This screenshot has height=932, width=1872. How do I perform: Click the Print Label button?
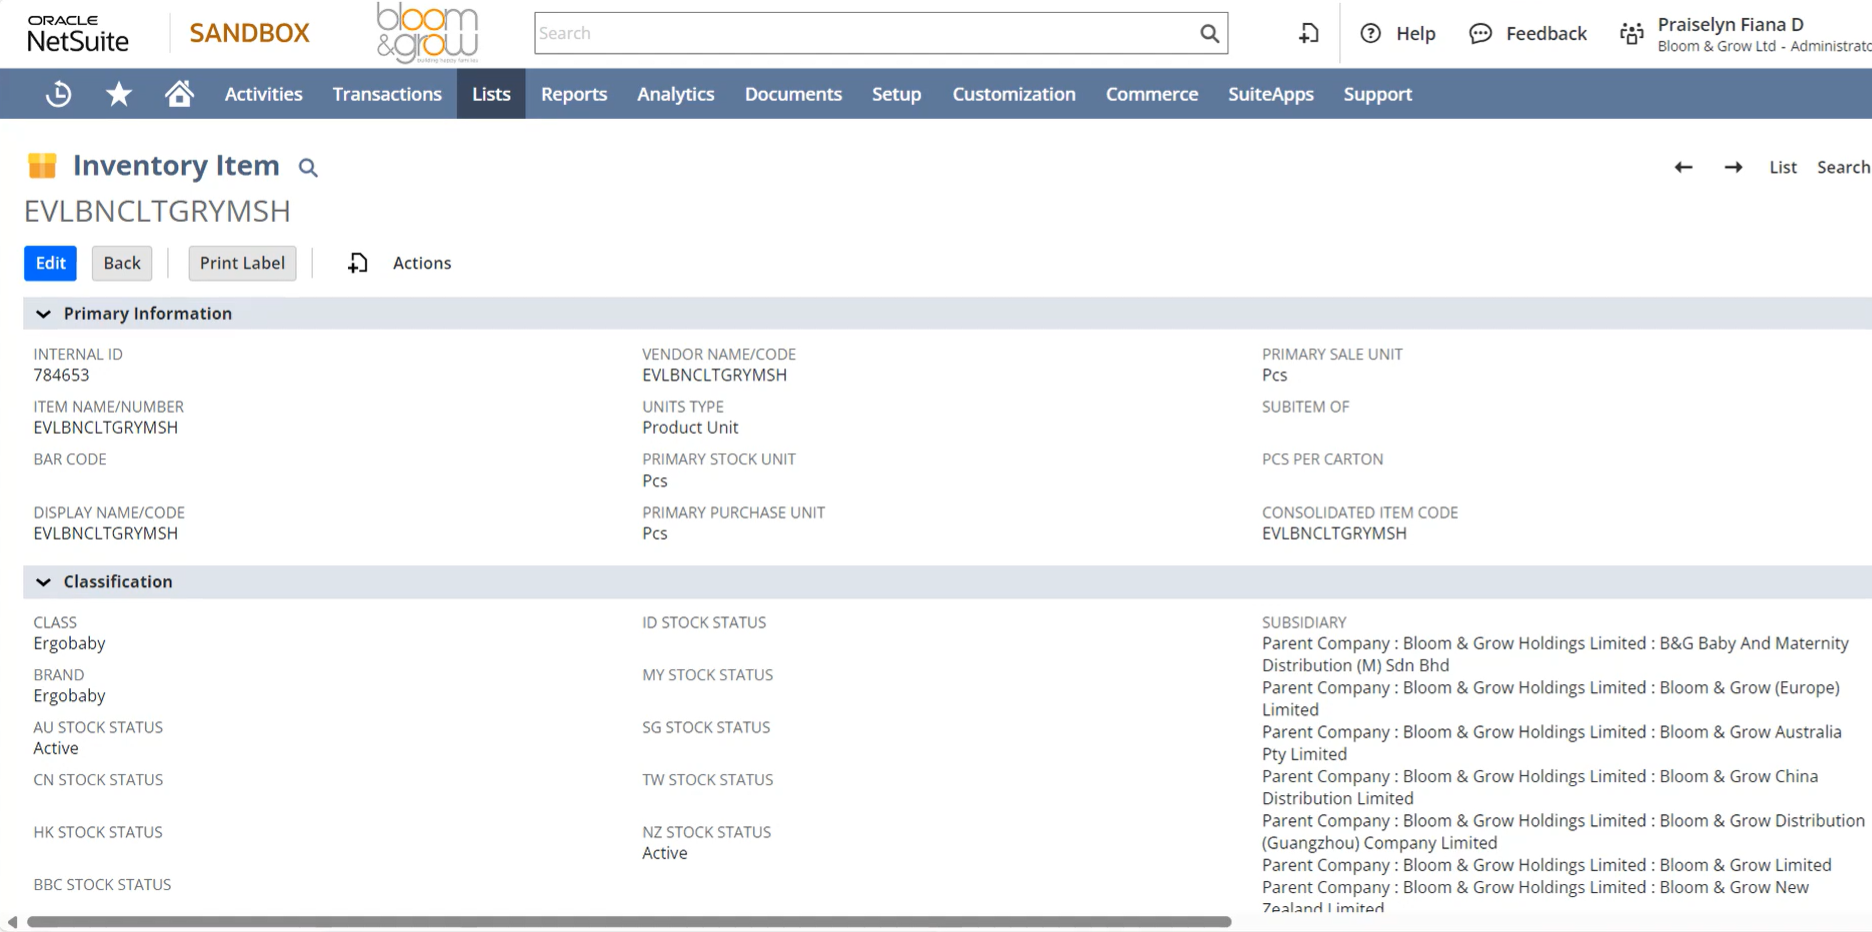tap(242, 263)
